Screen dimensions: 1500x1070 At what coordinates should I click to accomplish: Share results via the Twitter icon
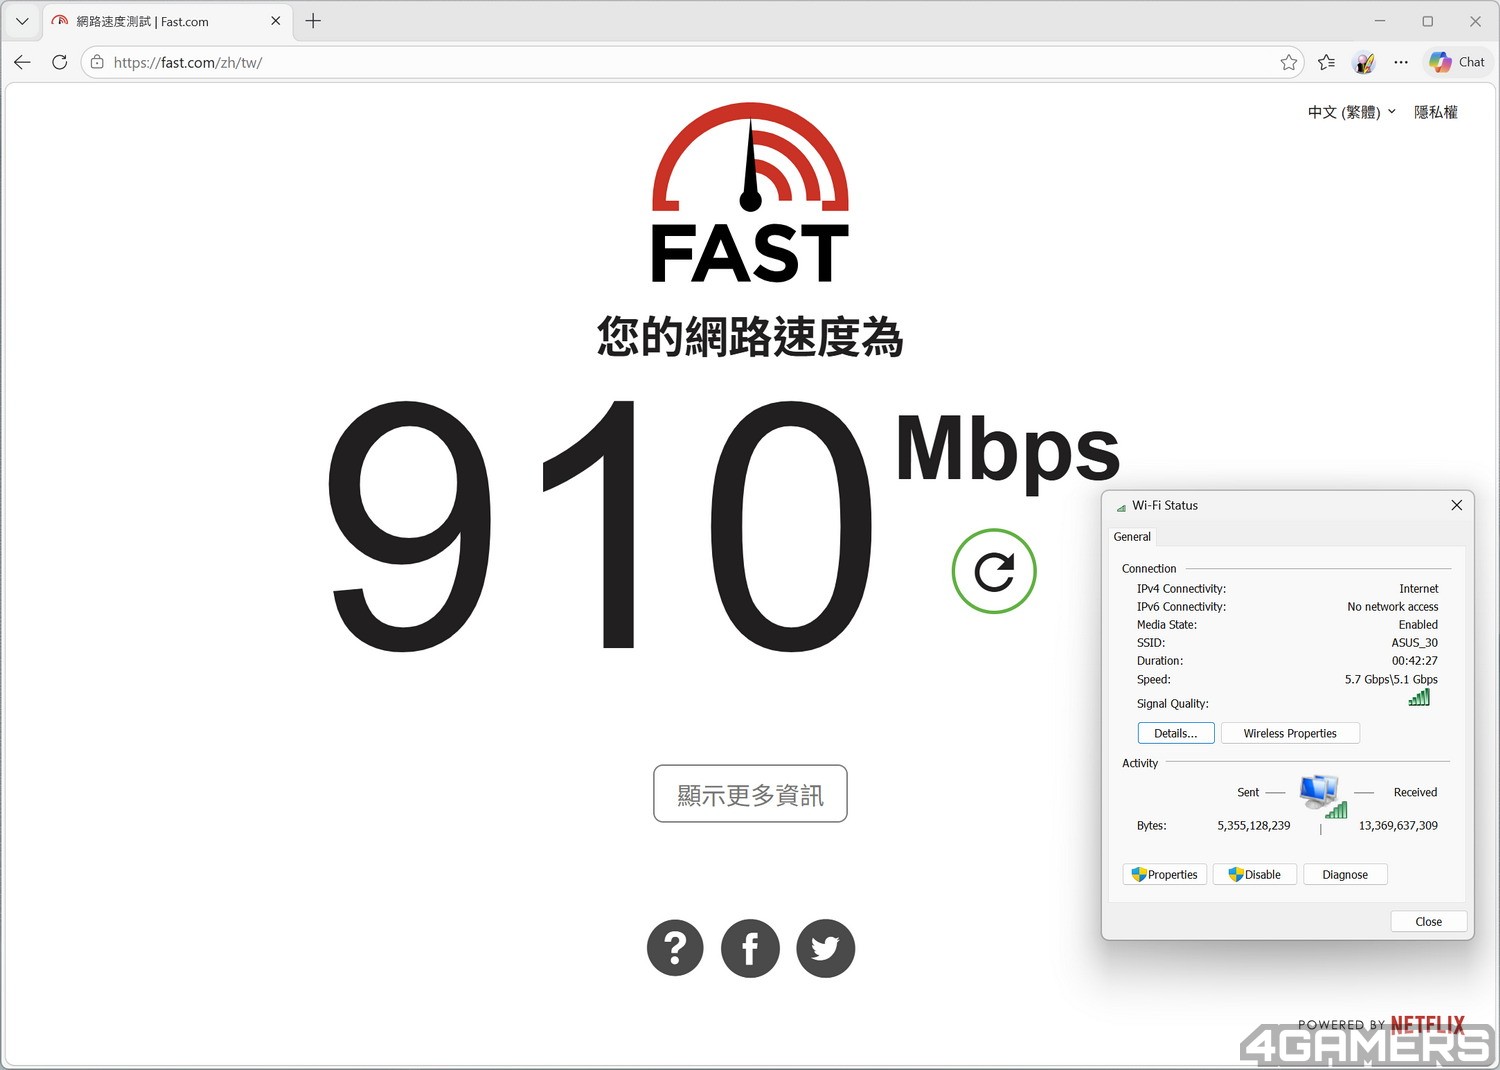[825, 948]
